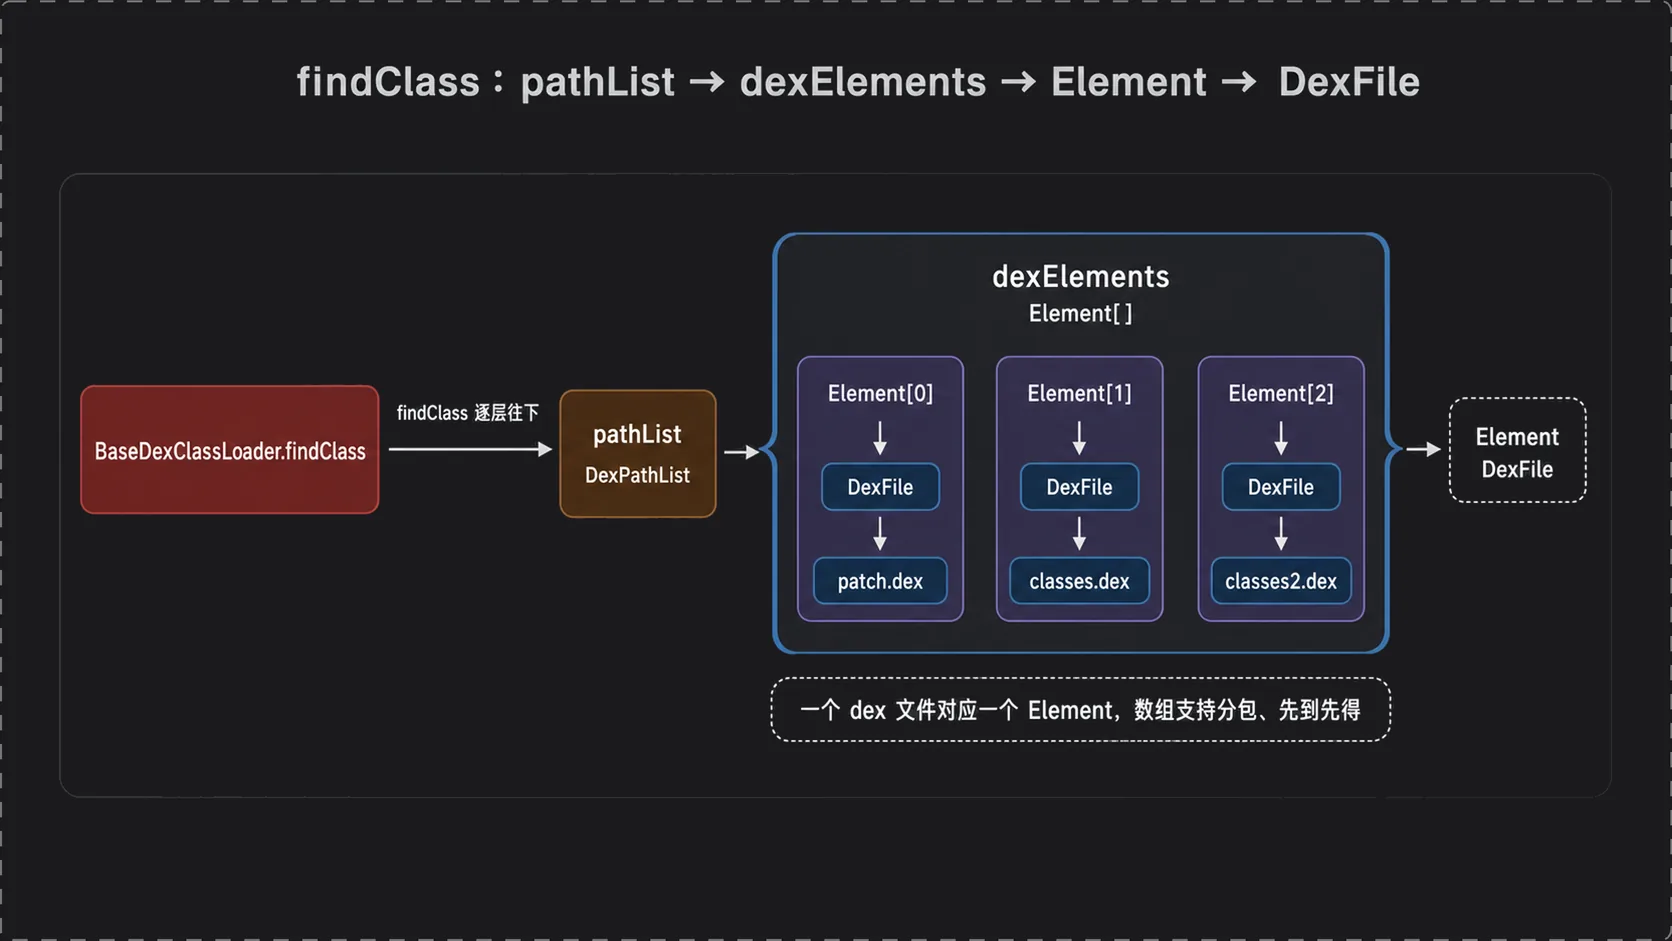
Task: Select the Element[0] label
Action: [880, 394]
